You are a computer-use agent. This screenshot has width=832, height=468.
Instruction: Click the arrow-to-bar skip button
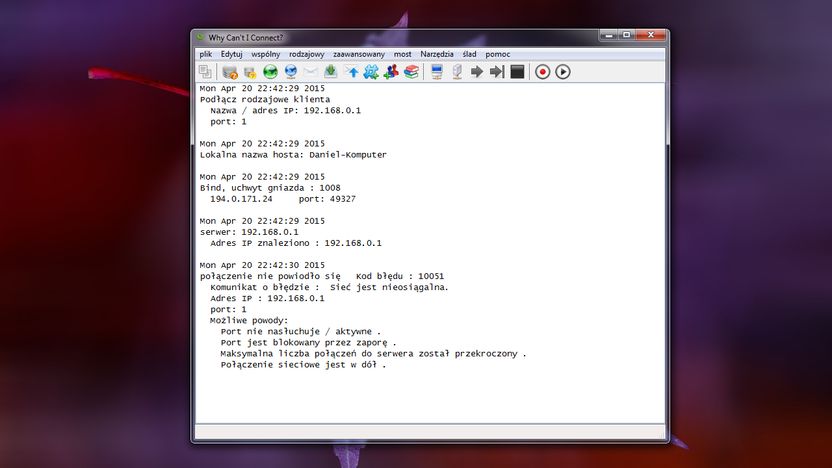[x=497, y=72]
